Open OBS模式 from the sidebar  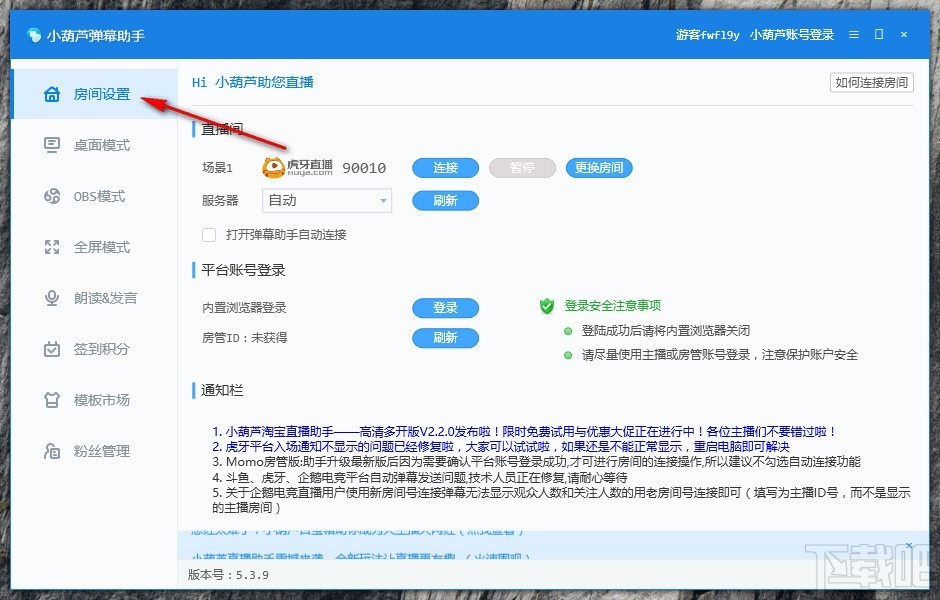click(96, 196)
